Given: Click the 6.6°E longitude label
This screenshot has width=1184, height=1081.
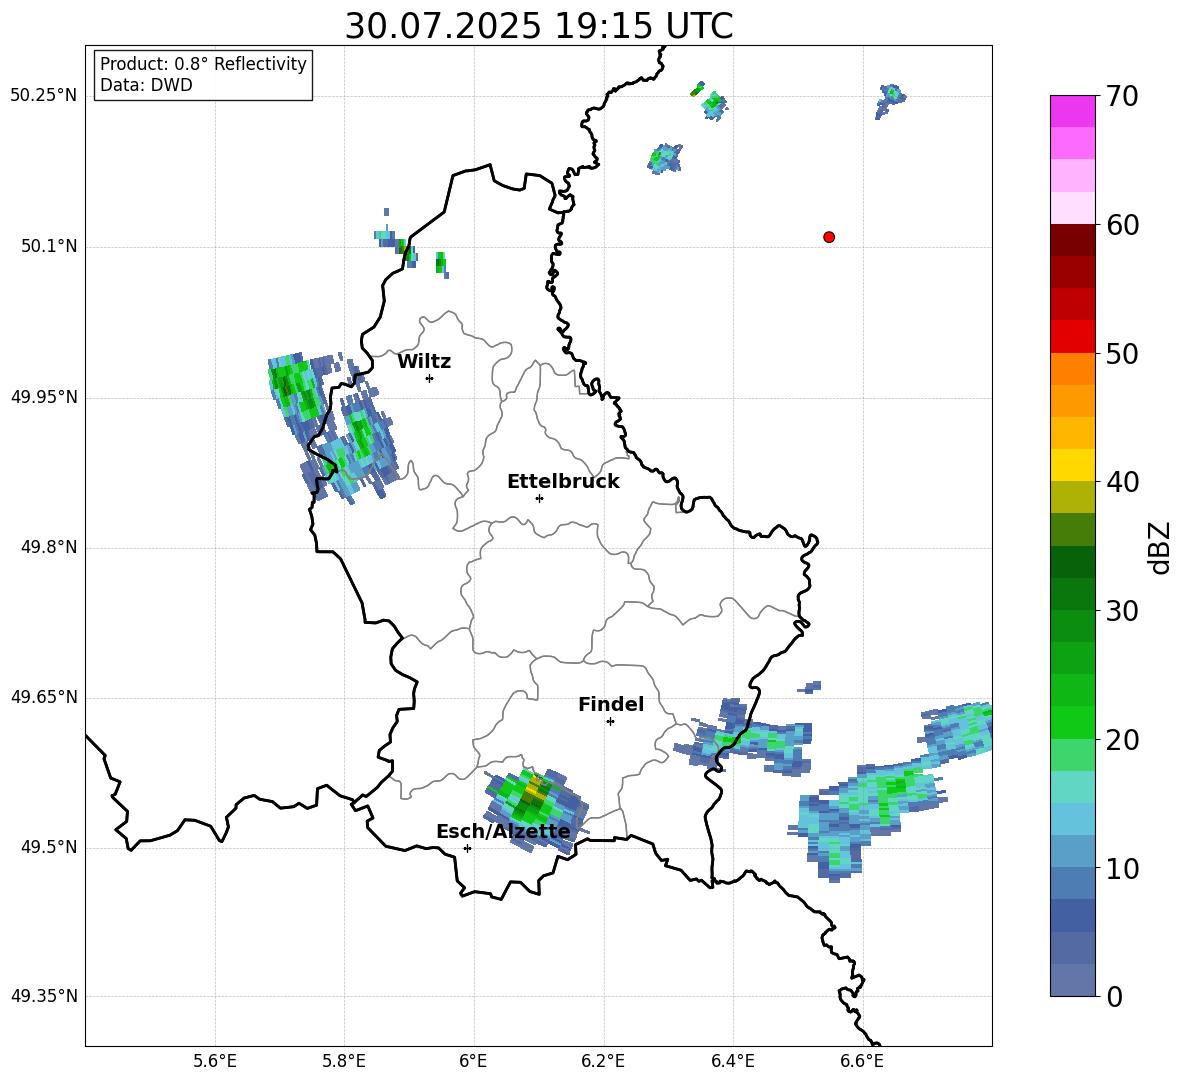Looking at the screenshot, I should coord(862,1061).
